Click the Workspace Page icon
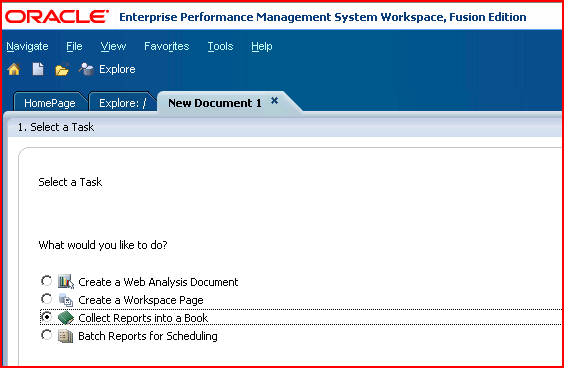Image resolution: width=564 pixels, height=368 pixels. point(66,300)
